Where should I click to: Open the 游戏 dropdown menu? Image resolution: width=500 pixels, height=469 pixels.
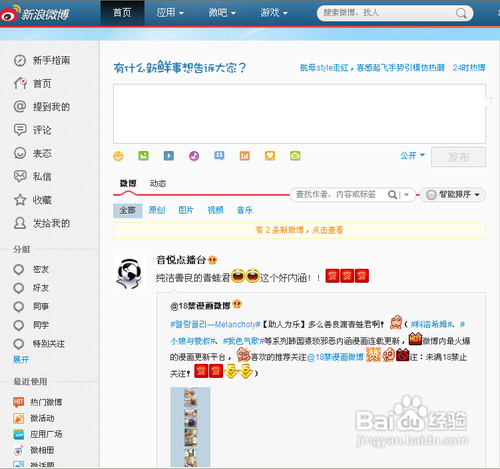coord(274,13)
